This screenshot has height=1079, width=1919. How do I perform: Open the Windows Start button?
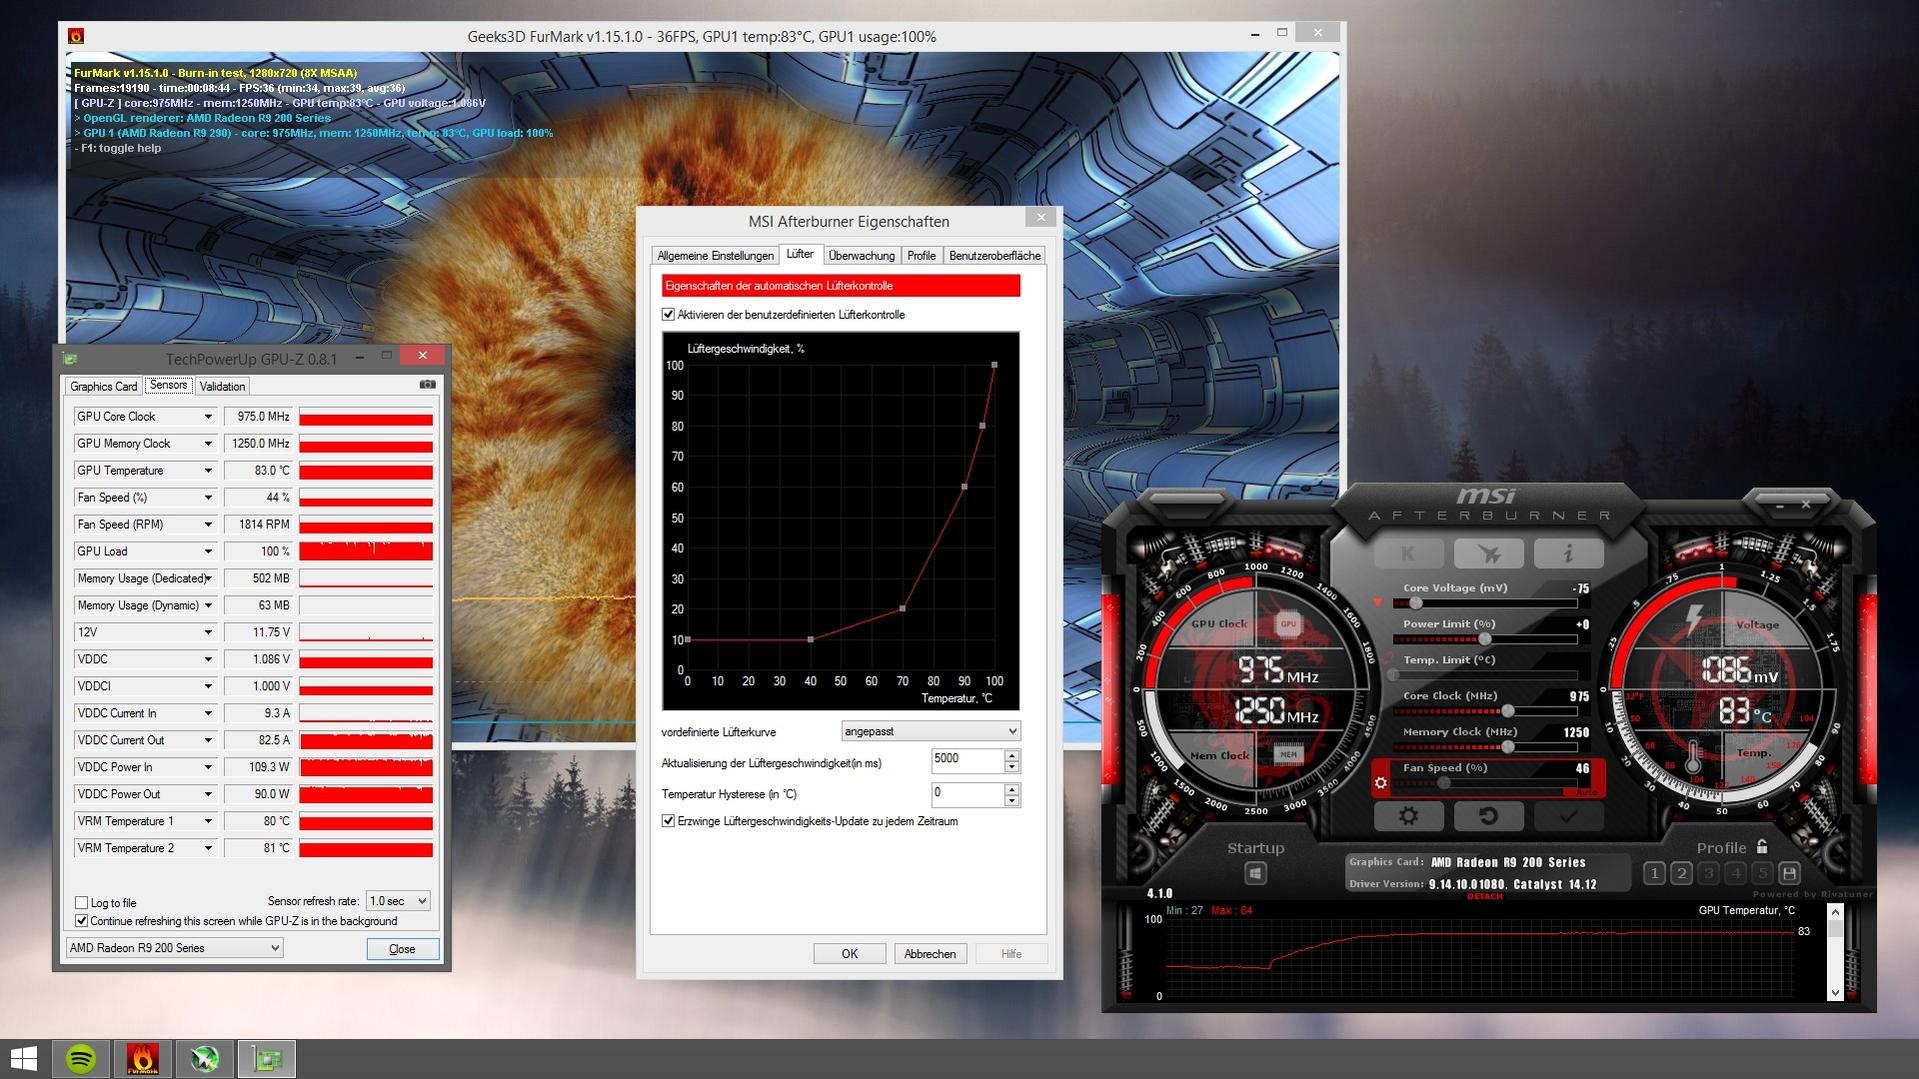pyautogui.click(x=23, y=1058)
